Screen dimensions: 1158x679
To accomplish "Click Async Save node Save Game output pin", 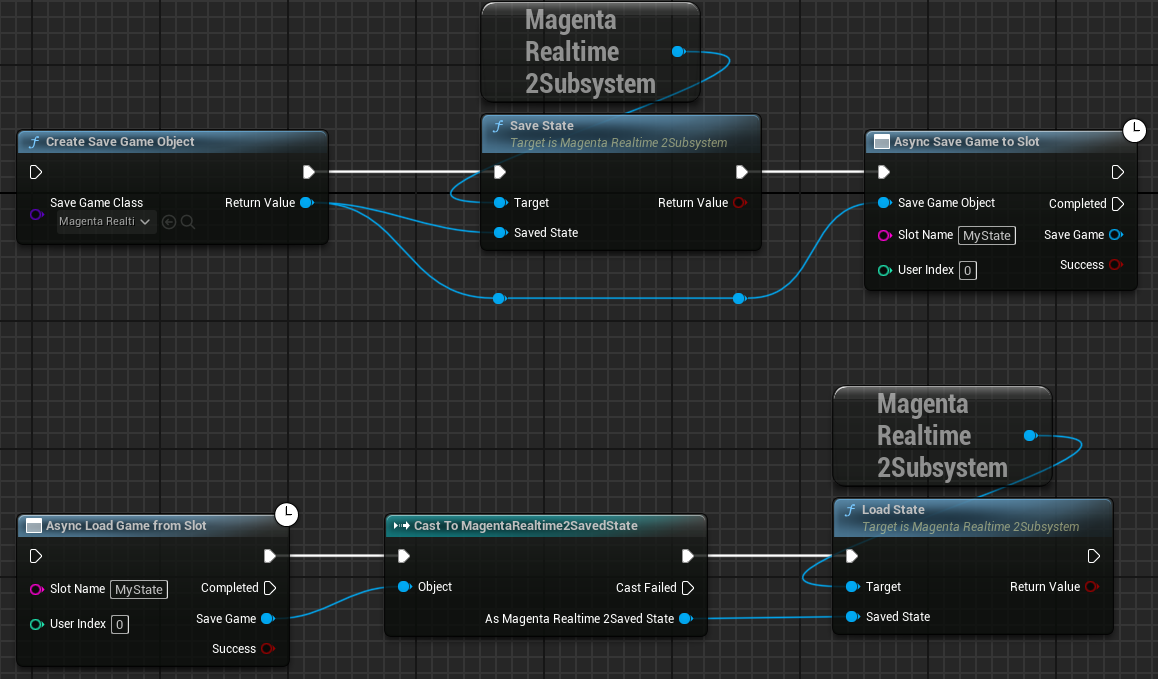I will (x=1115, y=235).
